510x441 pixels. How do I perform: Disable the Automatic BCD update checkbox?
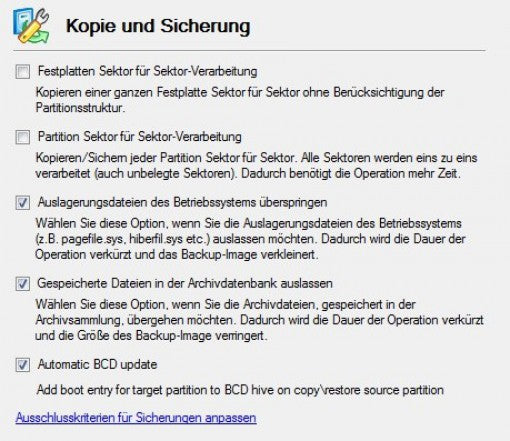23,365
